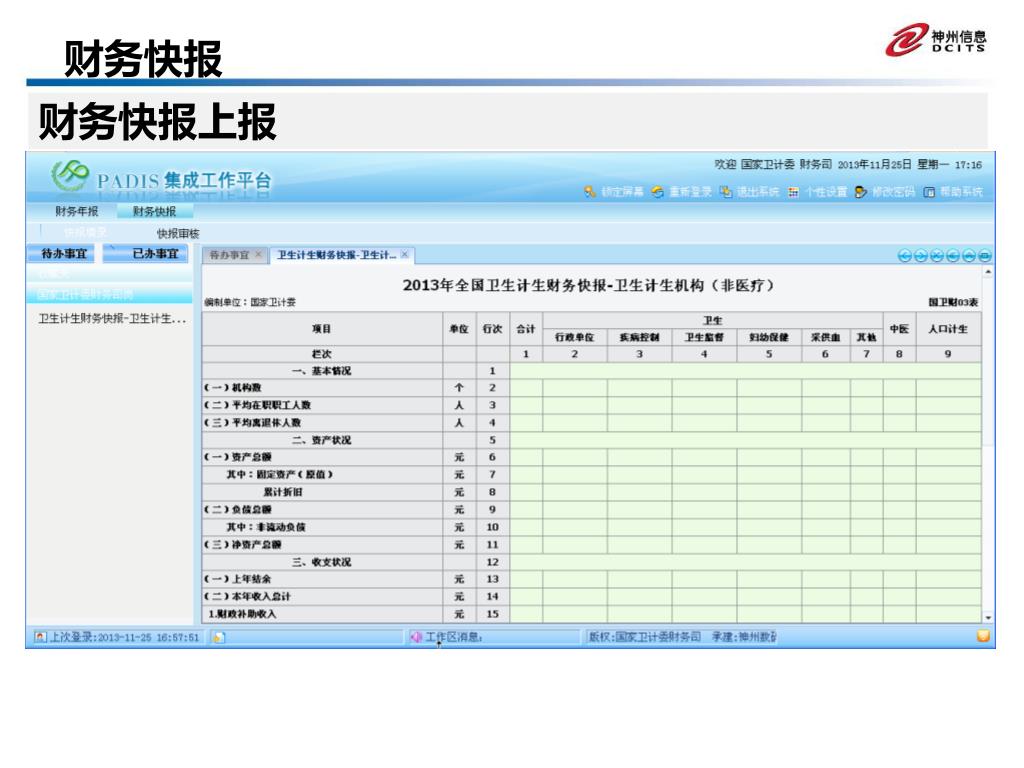Click the 三、收支状况 section row
The width and height of the screenshot is (1024, 768).
322,562
